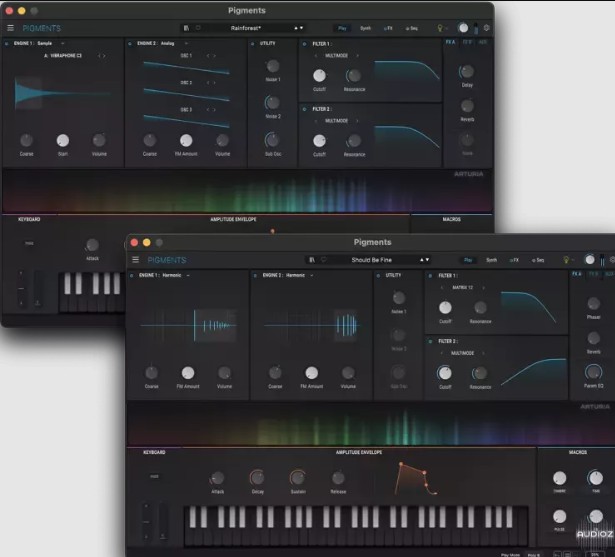
Task: Select next waveform arrow for OSC 3
Action: tap(214, 110)
